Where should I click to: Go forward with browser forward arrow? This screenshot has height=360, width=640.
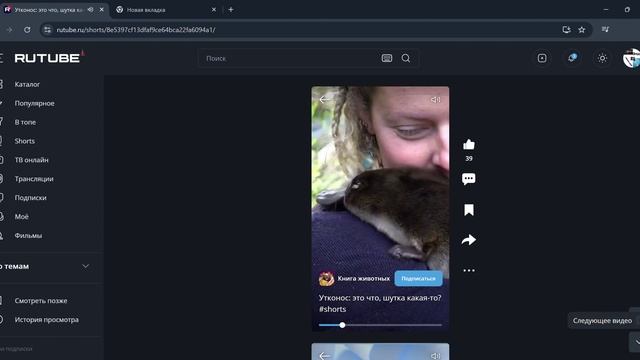tap(9, 30)
